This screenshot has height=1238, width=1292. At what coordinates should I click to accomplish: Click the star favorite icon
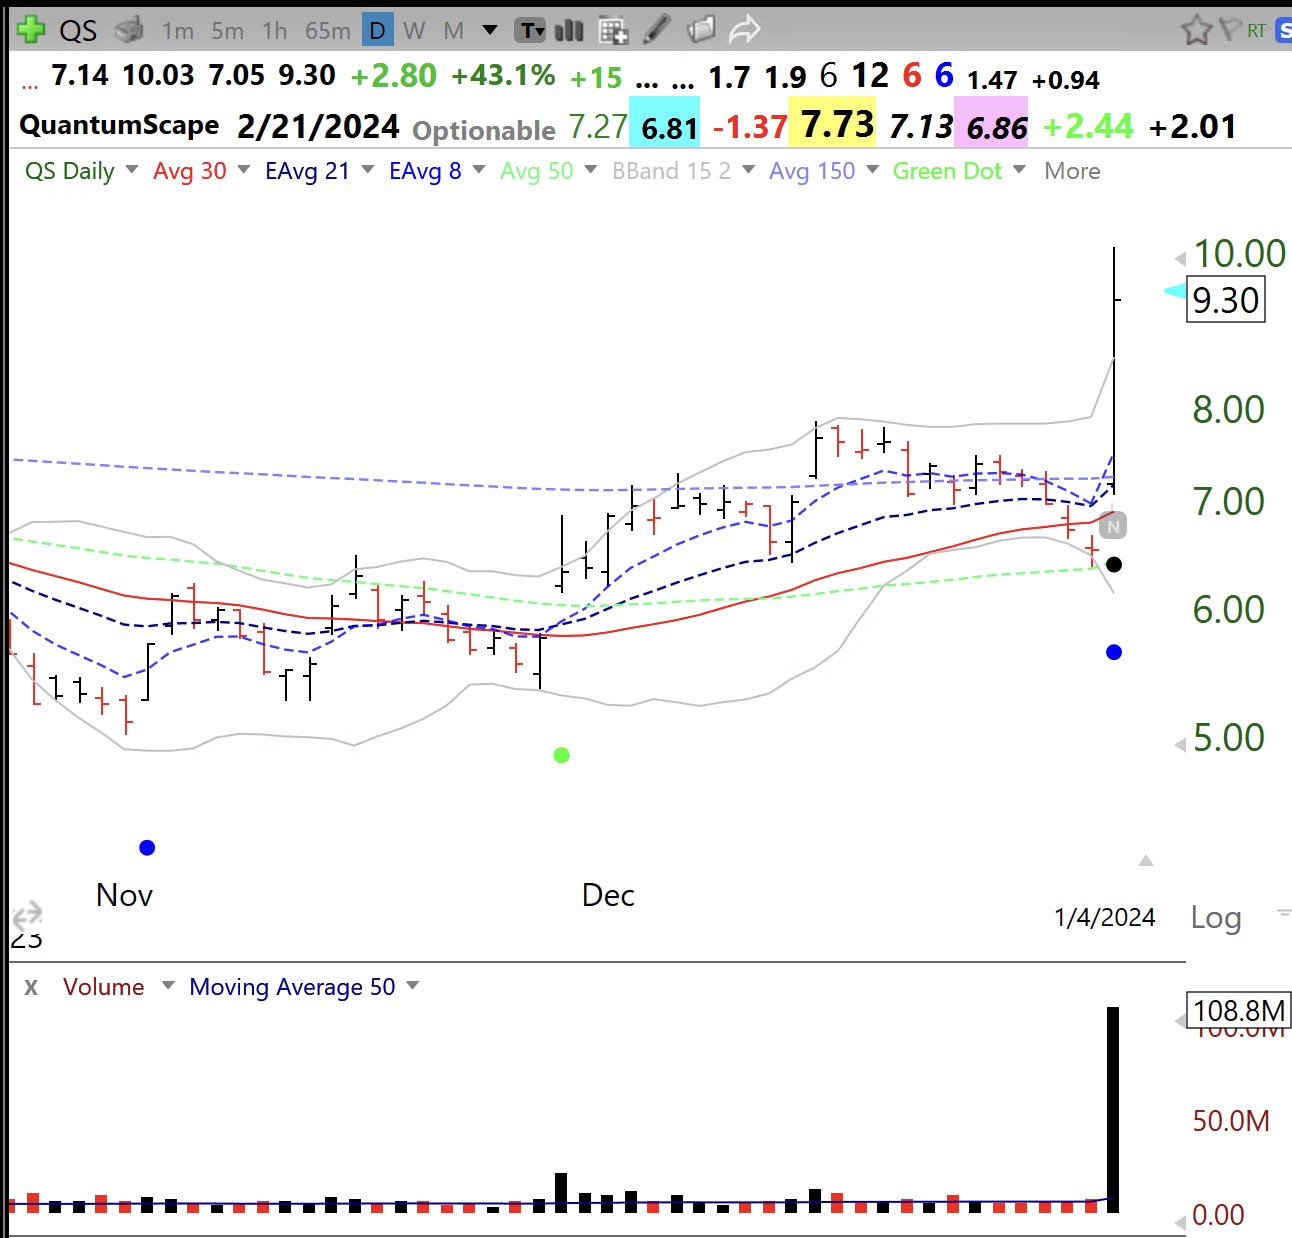[x=1196, y=30]
